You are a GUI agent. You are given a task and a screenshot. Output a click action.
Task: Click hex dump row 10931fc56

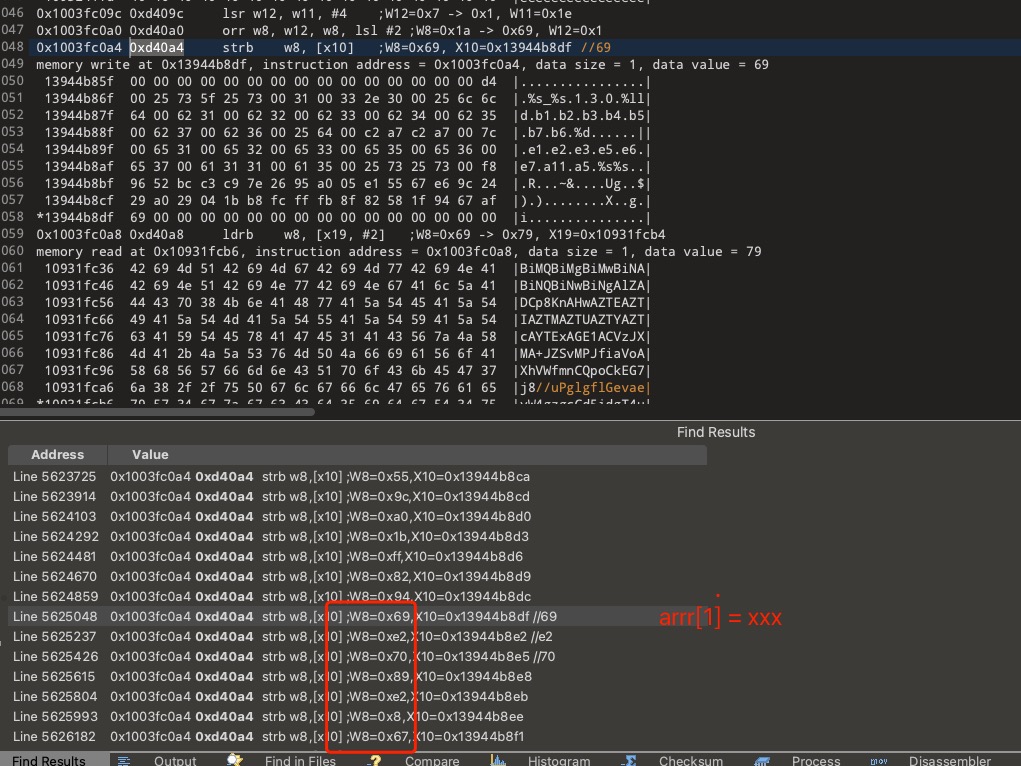(348, 302)
